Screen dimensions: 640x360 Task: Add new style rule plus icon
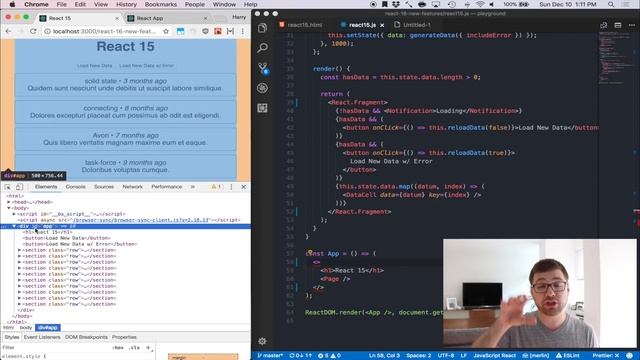149,348
